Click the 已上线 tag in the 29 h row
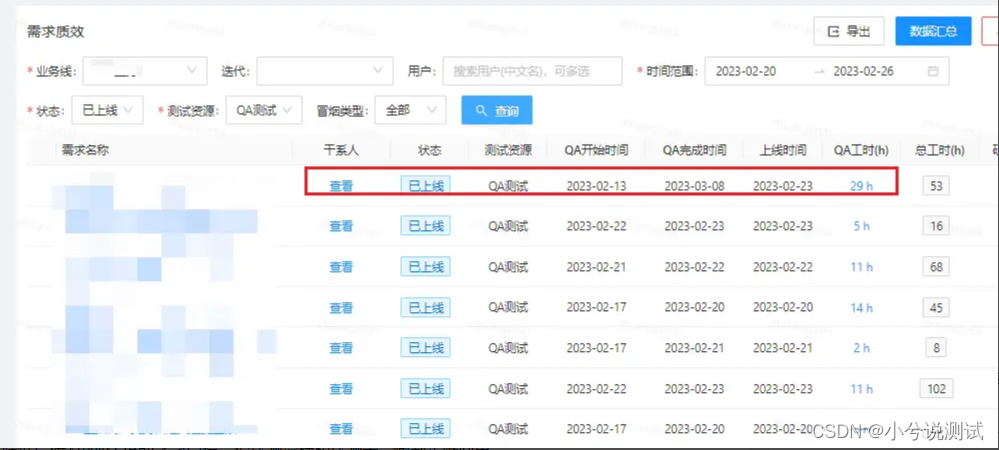 426,185
